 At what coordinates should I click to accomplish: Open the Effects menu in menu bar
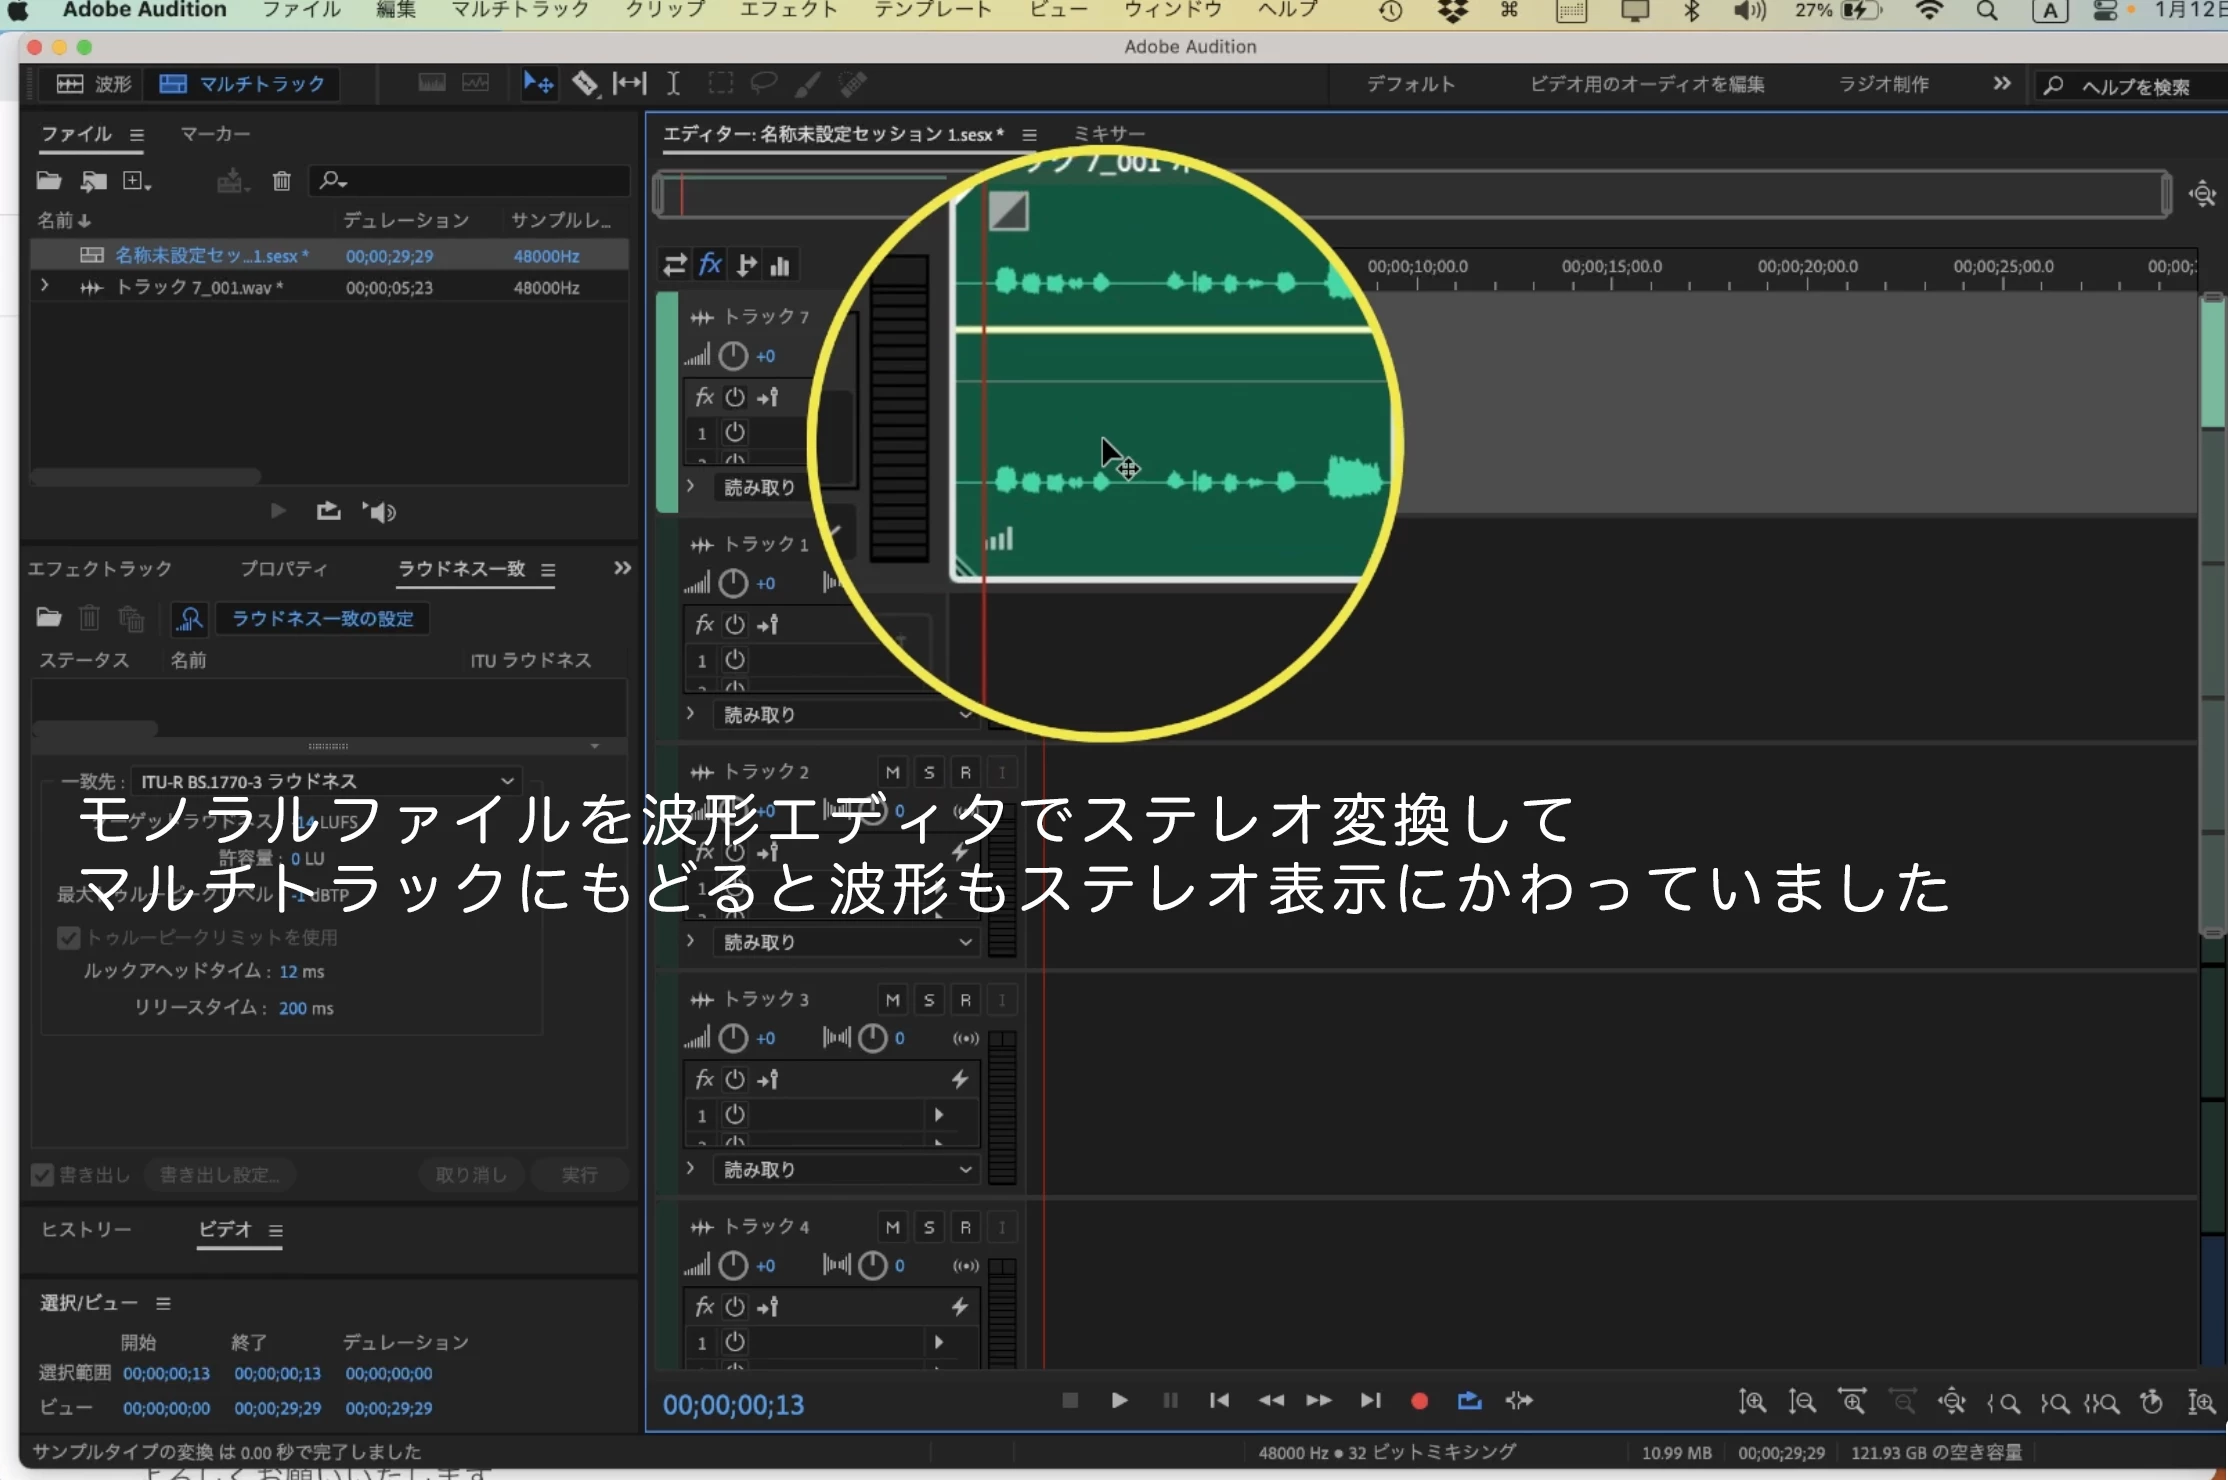(787, 11)
